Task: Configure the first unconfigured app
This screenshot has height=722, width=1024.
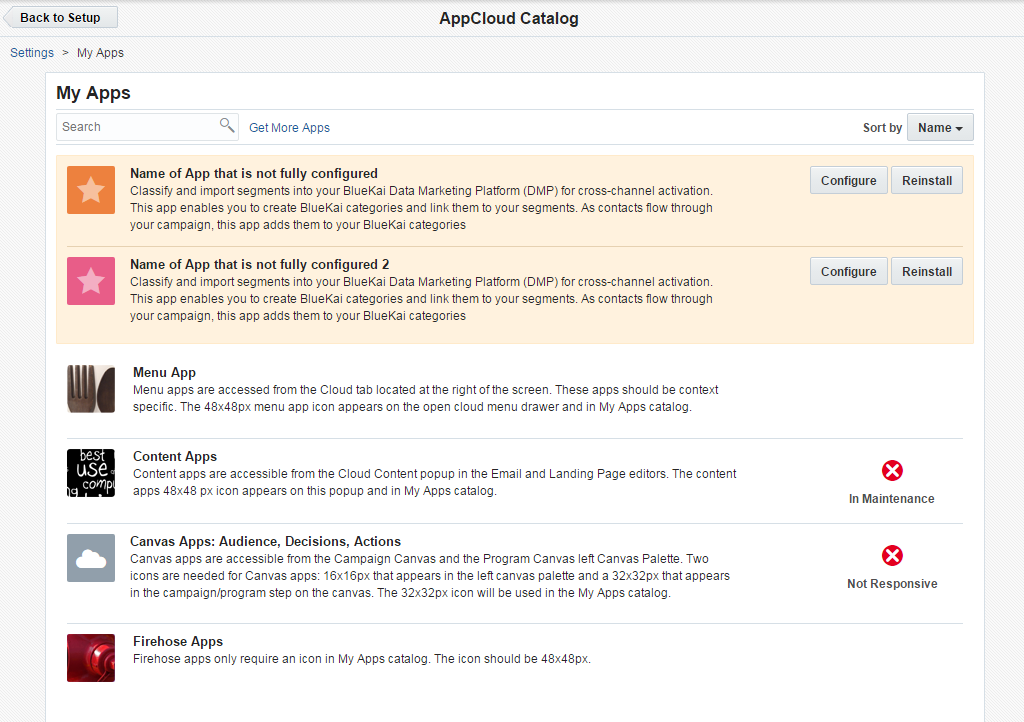Action: 848,180
